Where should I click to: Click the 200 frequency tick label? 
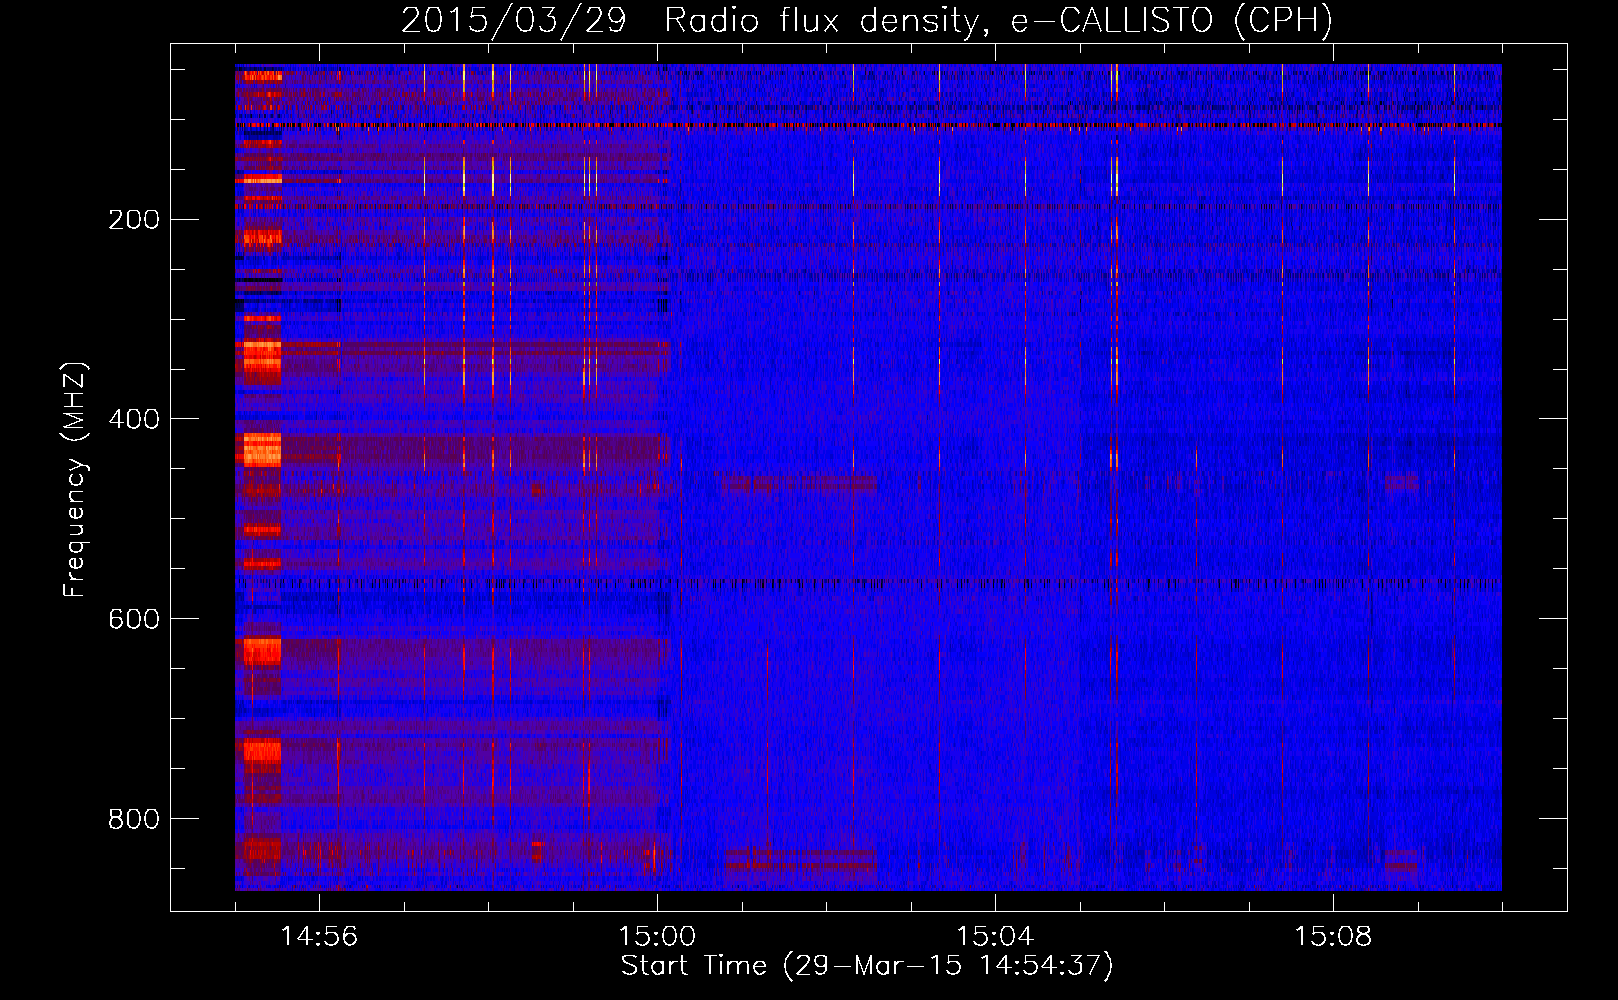click(x=133, y=220)
